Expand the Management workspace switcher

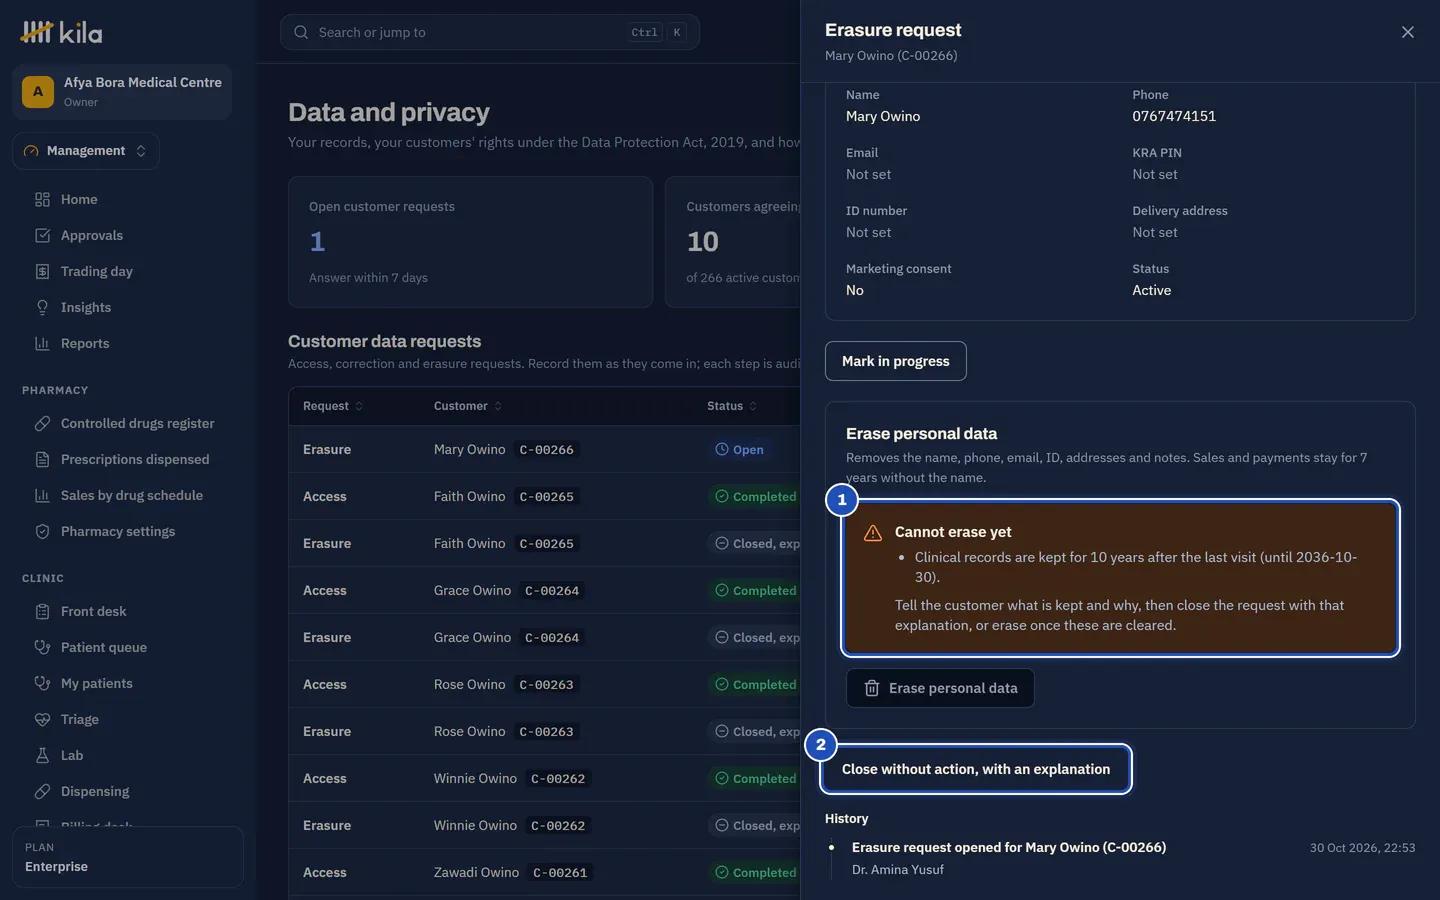[x=86, y=151]
